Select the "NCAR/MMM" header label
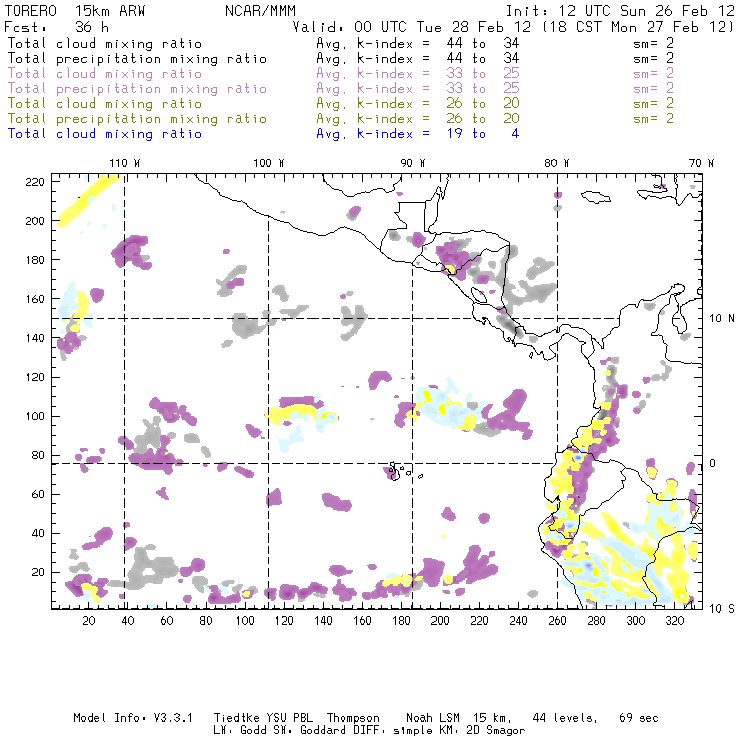The width and height of the screenshot is (740, 740). (x=260, y=11)
